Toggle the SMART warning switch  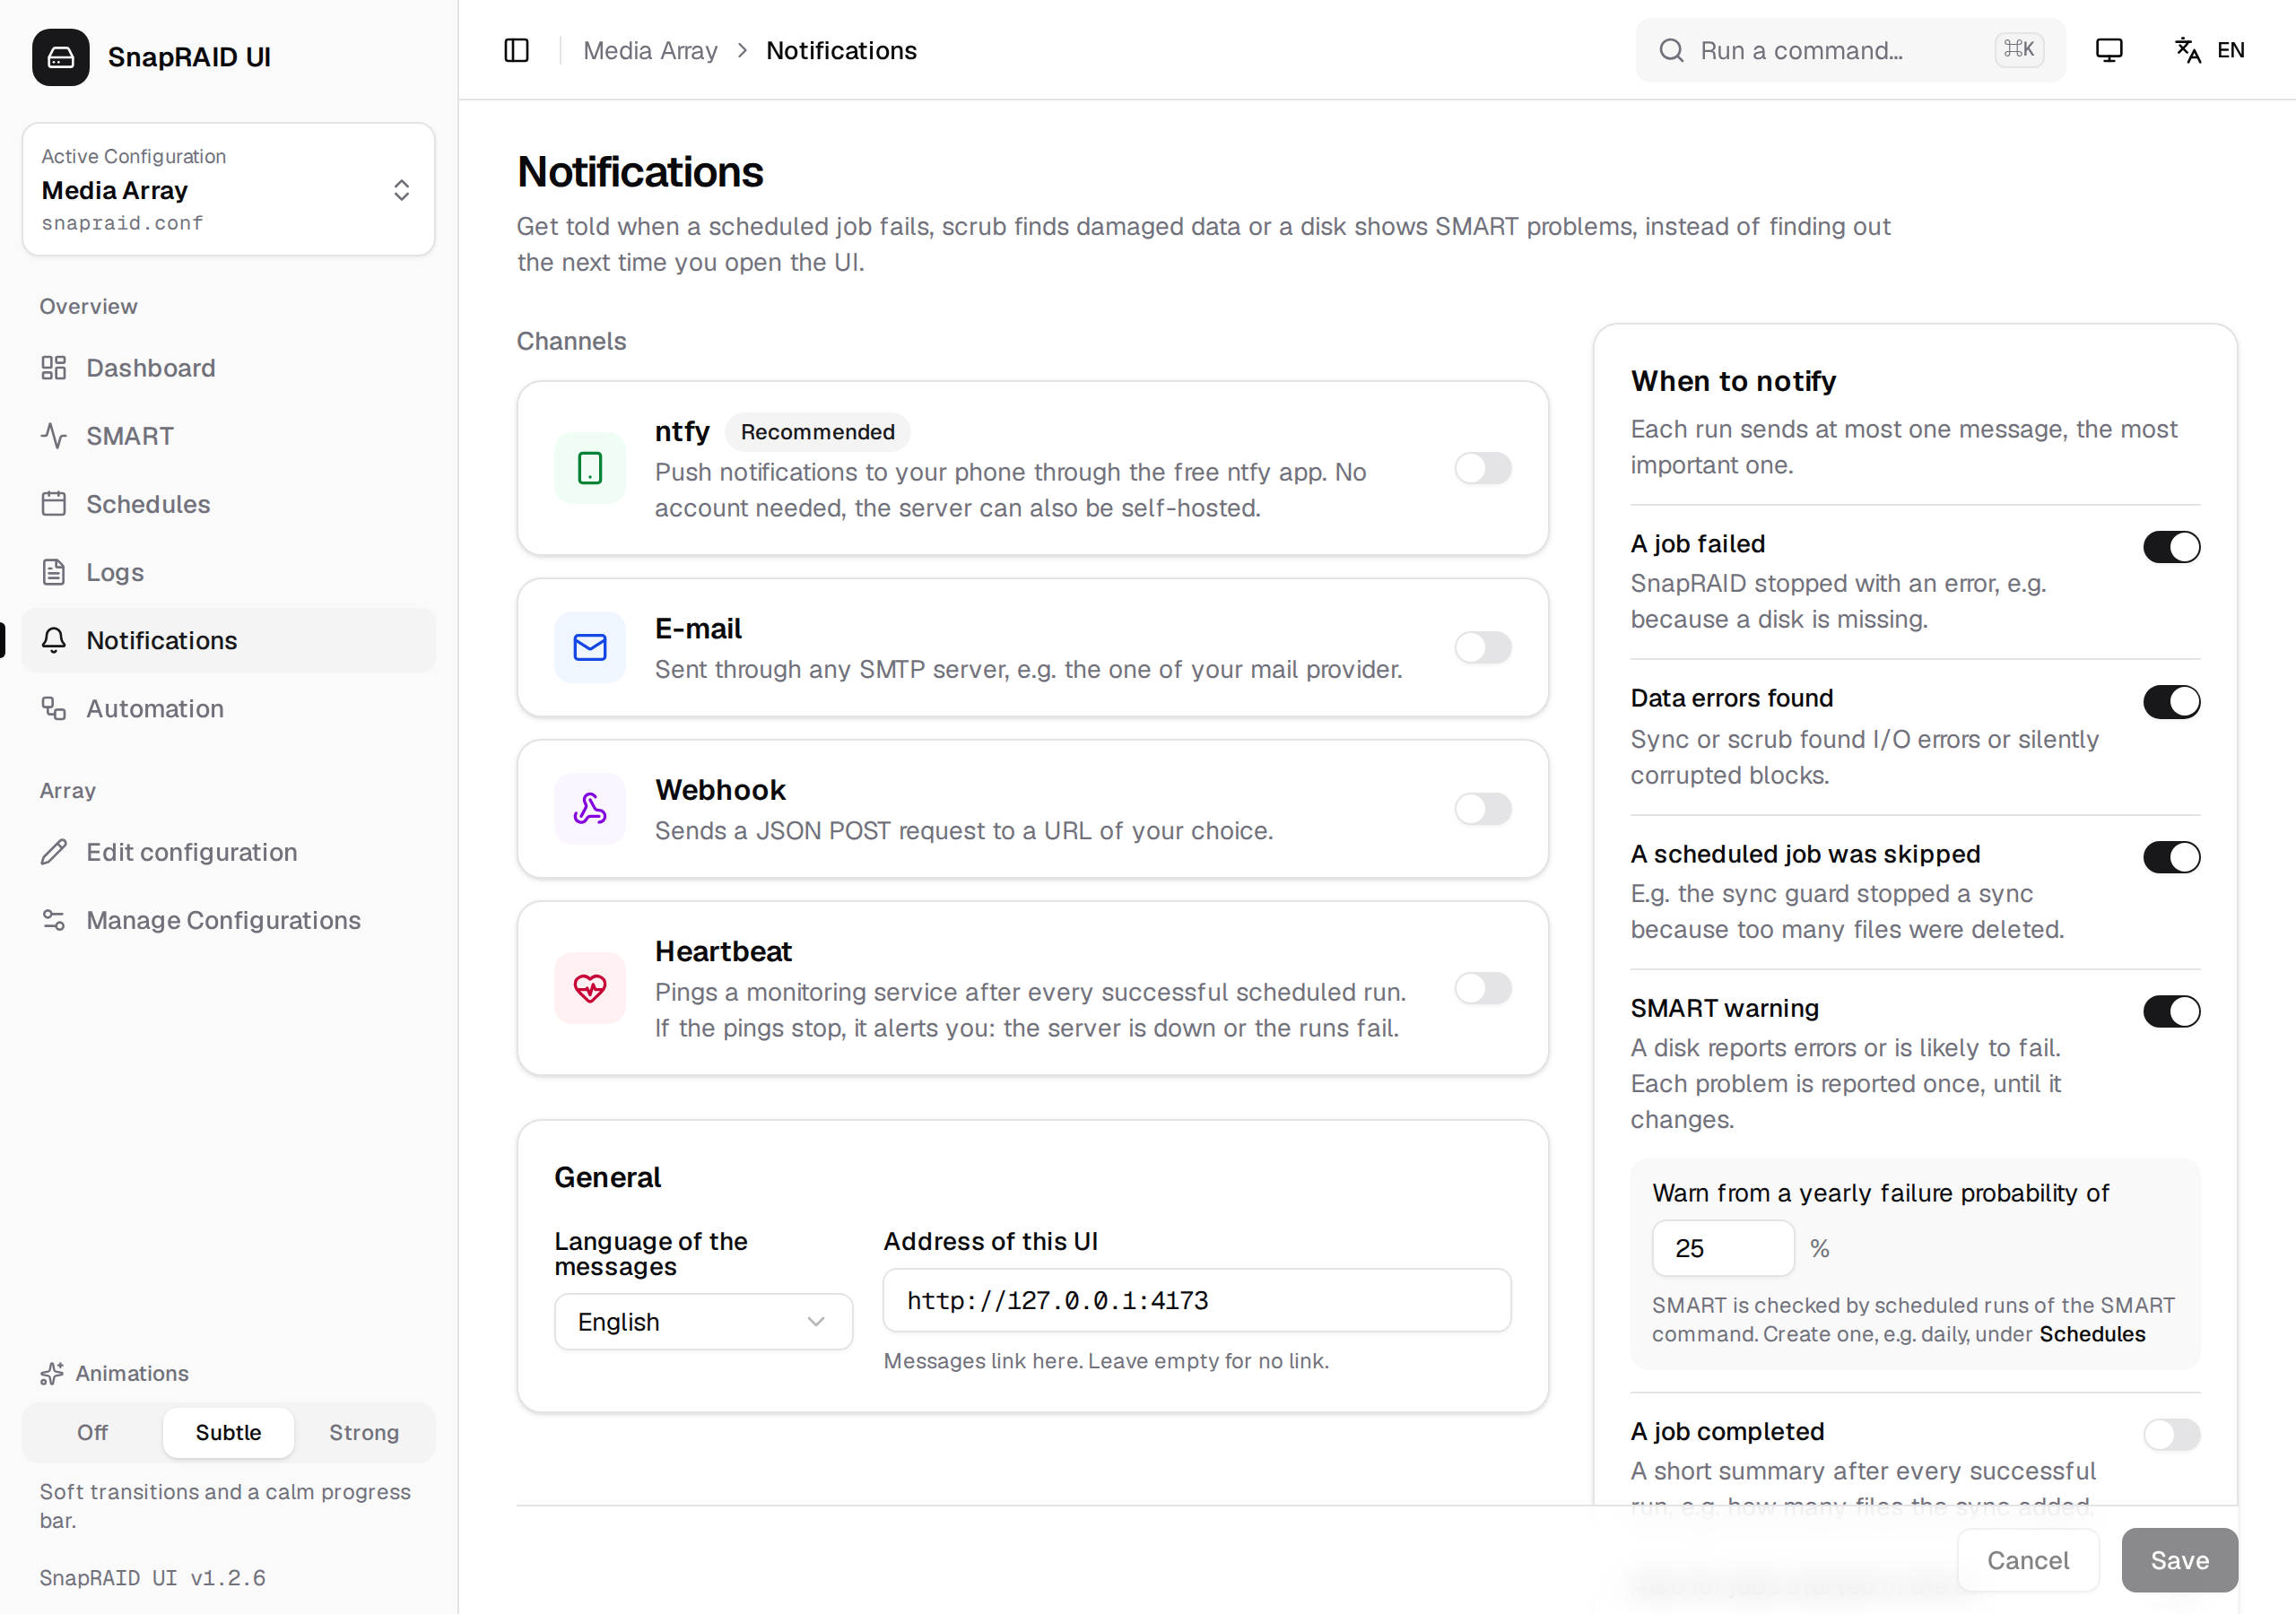click(x=2171, y=1011)
